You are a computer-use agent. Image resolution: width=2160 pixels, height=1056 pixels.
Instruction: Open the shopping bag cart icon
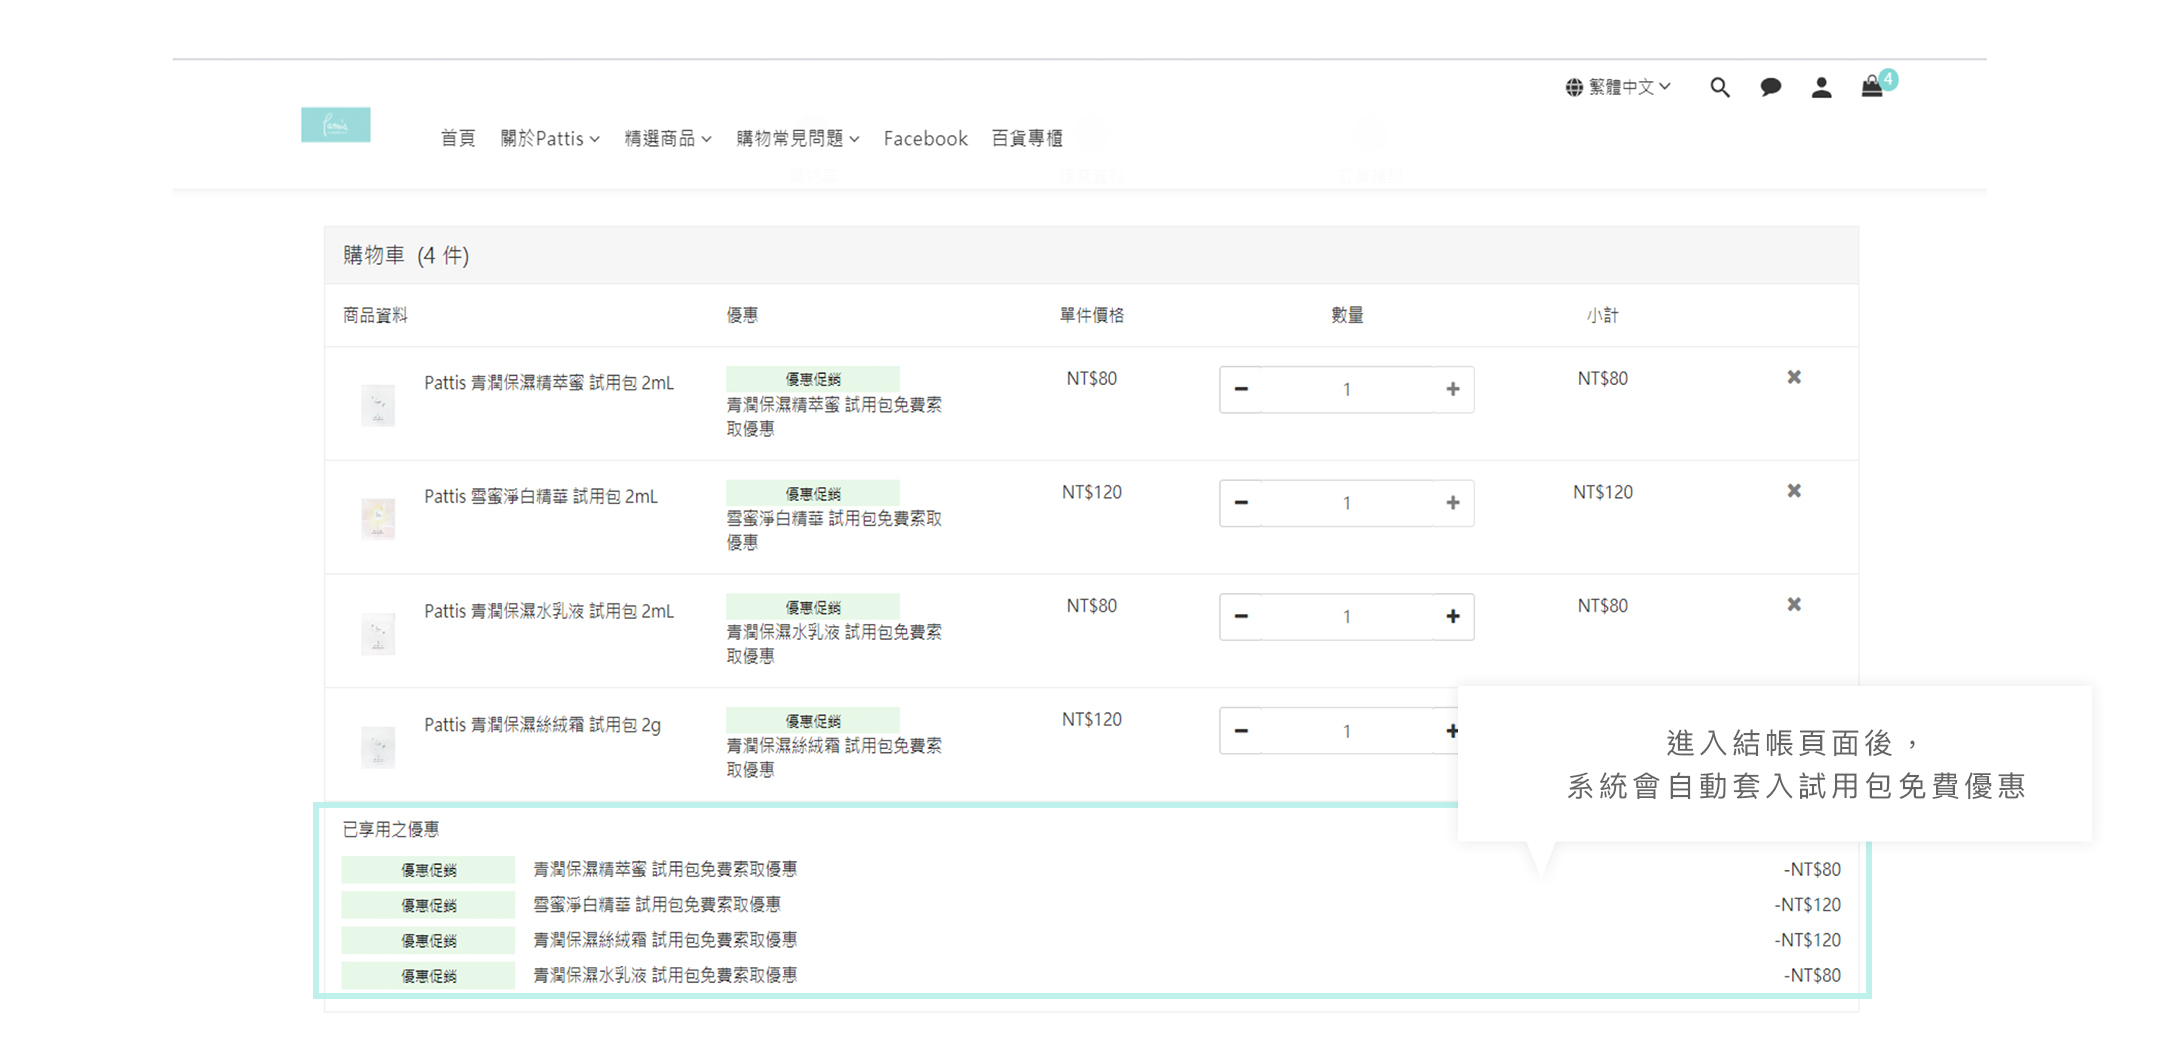(x=1872, y=88)
